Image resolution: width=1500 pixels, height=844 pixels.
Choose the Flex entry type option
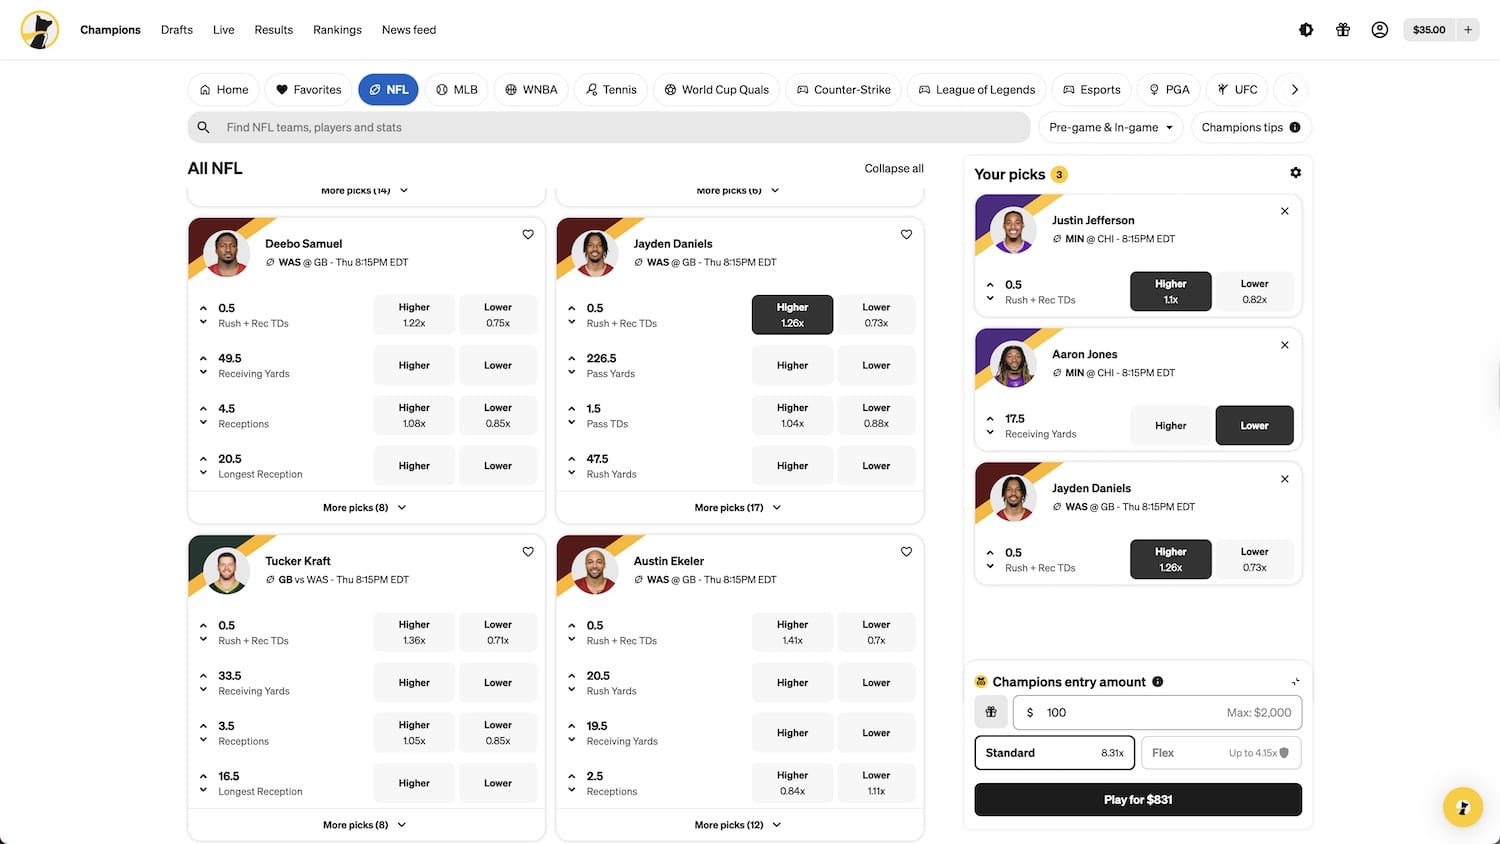pos(1220,753)
